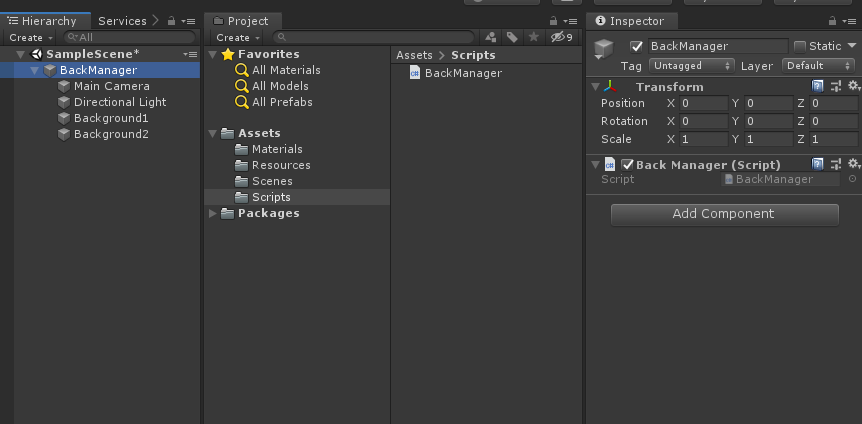Screen dimensions: 862x424
Task: Click Assets in the breadcrumb path
Action: pos(414,55)
